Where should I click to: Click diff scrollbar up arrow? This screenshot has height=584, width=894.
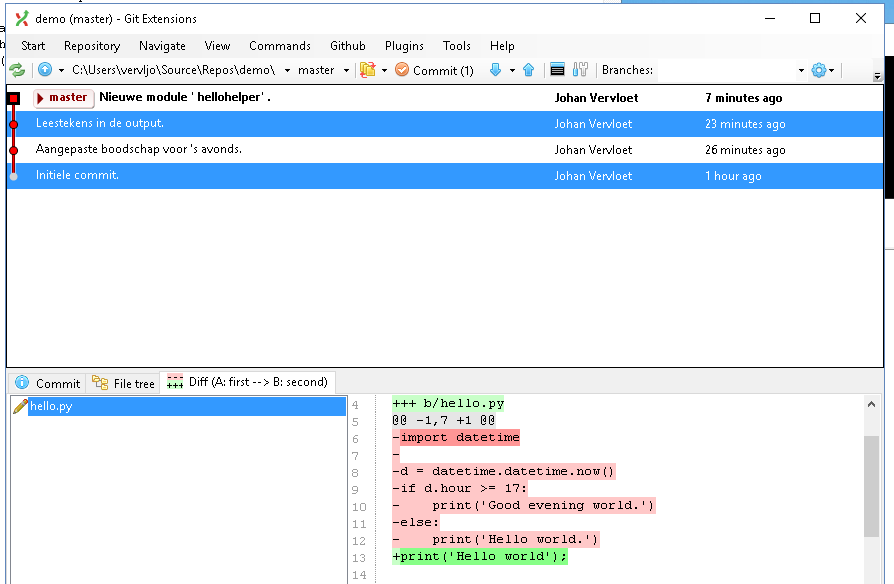pos(871,404)
